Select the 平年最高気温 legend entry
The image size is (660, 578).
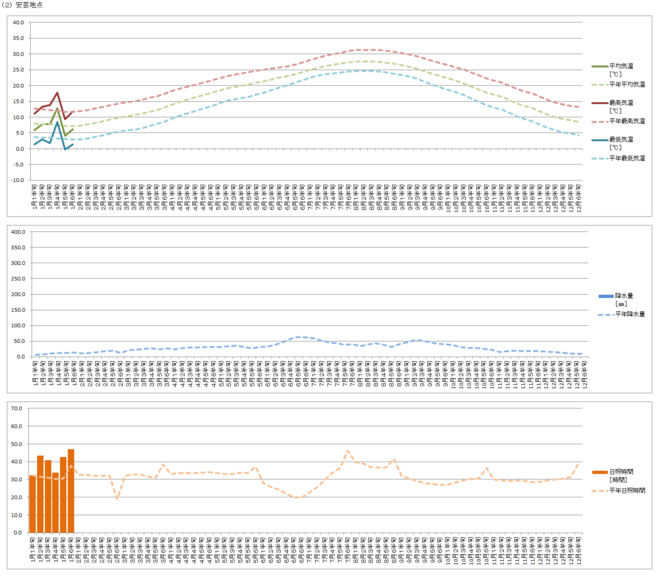627,121
